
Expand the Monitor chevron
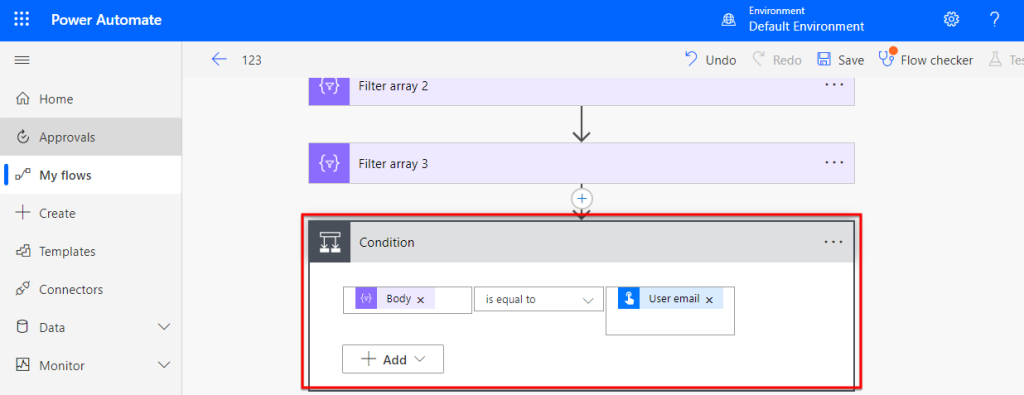point(165,366)
